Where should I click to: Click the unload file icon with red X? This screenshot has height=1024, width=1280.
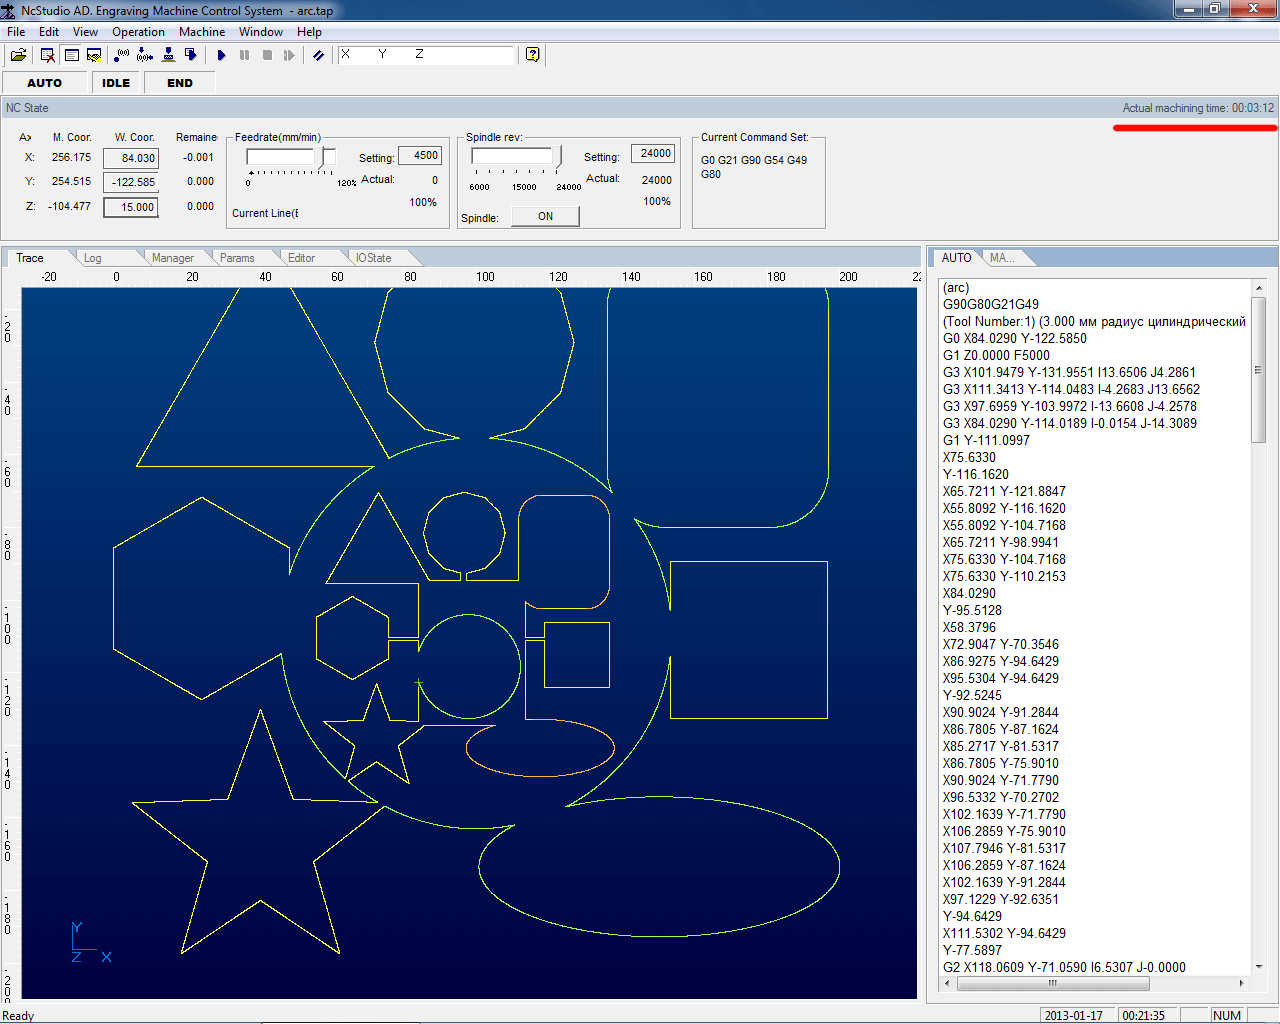click(47, 55)
